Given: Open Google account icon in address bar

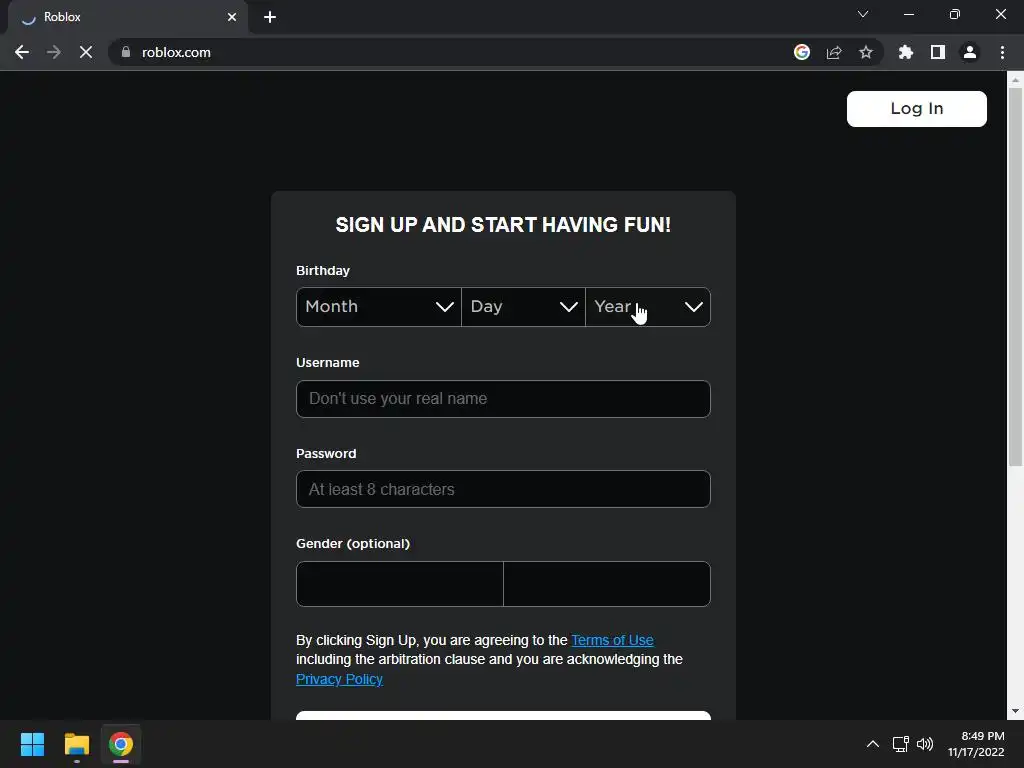Looking at the screenshot, I should [x=802, y=52].
